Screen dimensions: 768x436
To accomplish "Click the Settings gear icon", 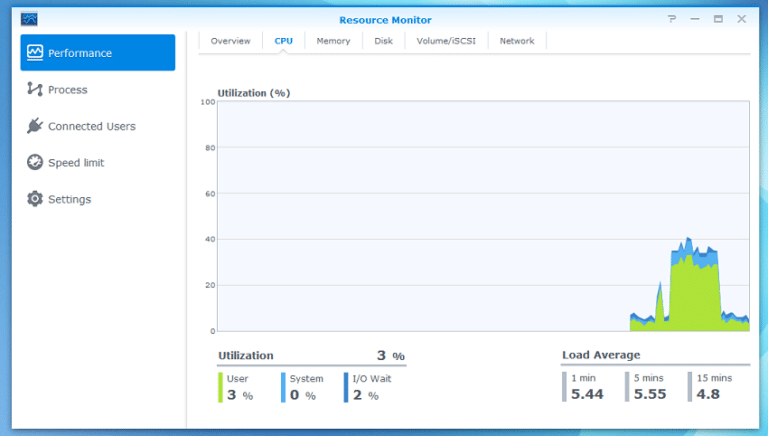I will coord(35,199).
